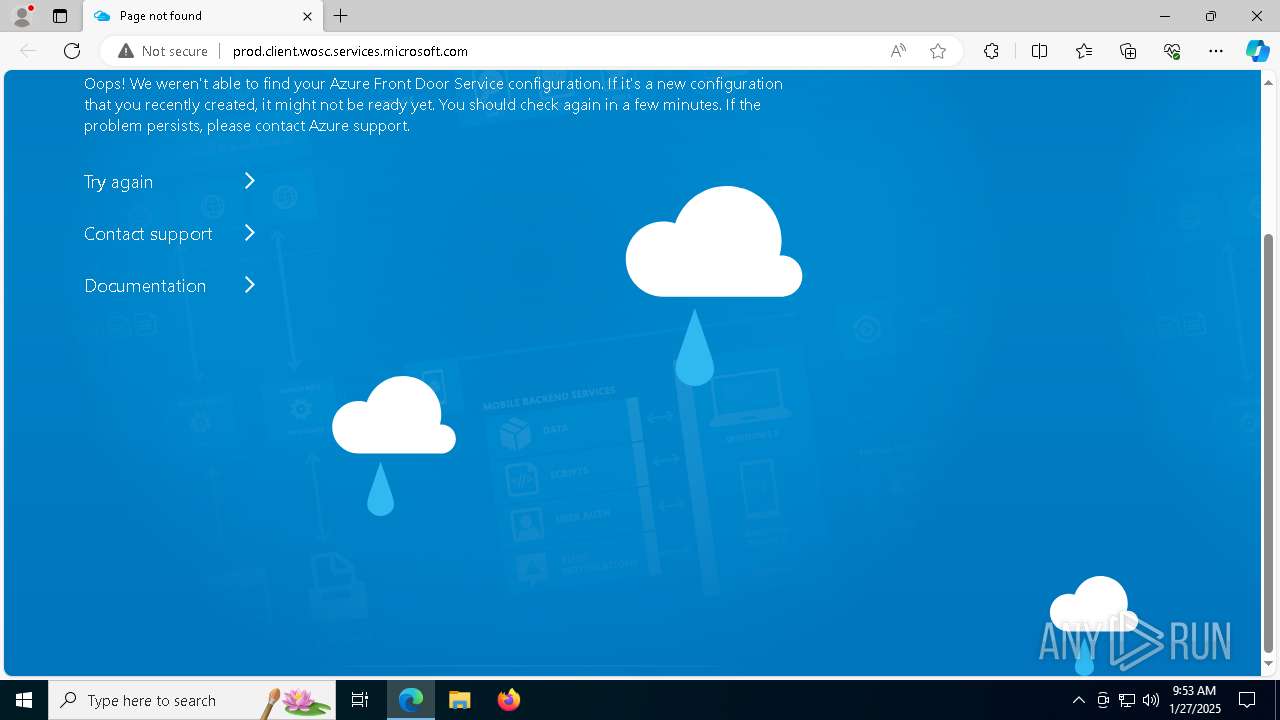Open the clock showing 9:53 AM
The width and height of the screenshot is (1280, 720).
coord(1195,700)
